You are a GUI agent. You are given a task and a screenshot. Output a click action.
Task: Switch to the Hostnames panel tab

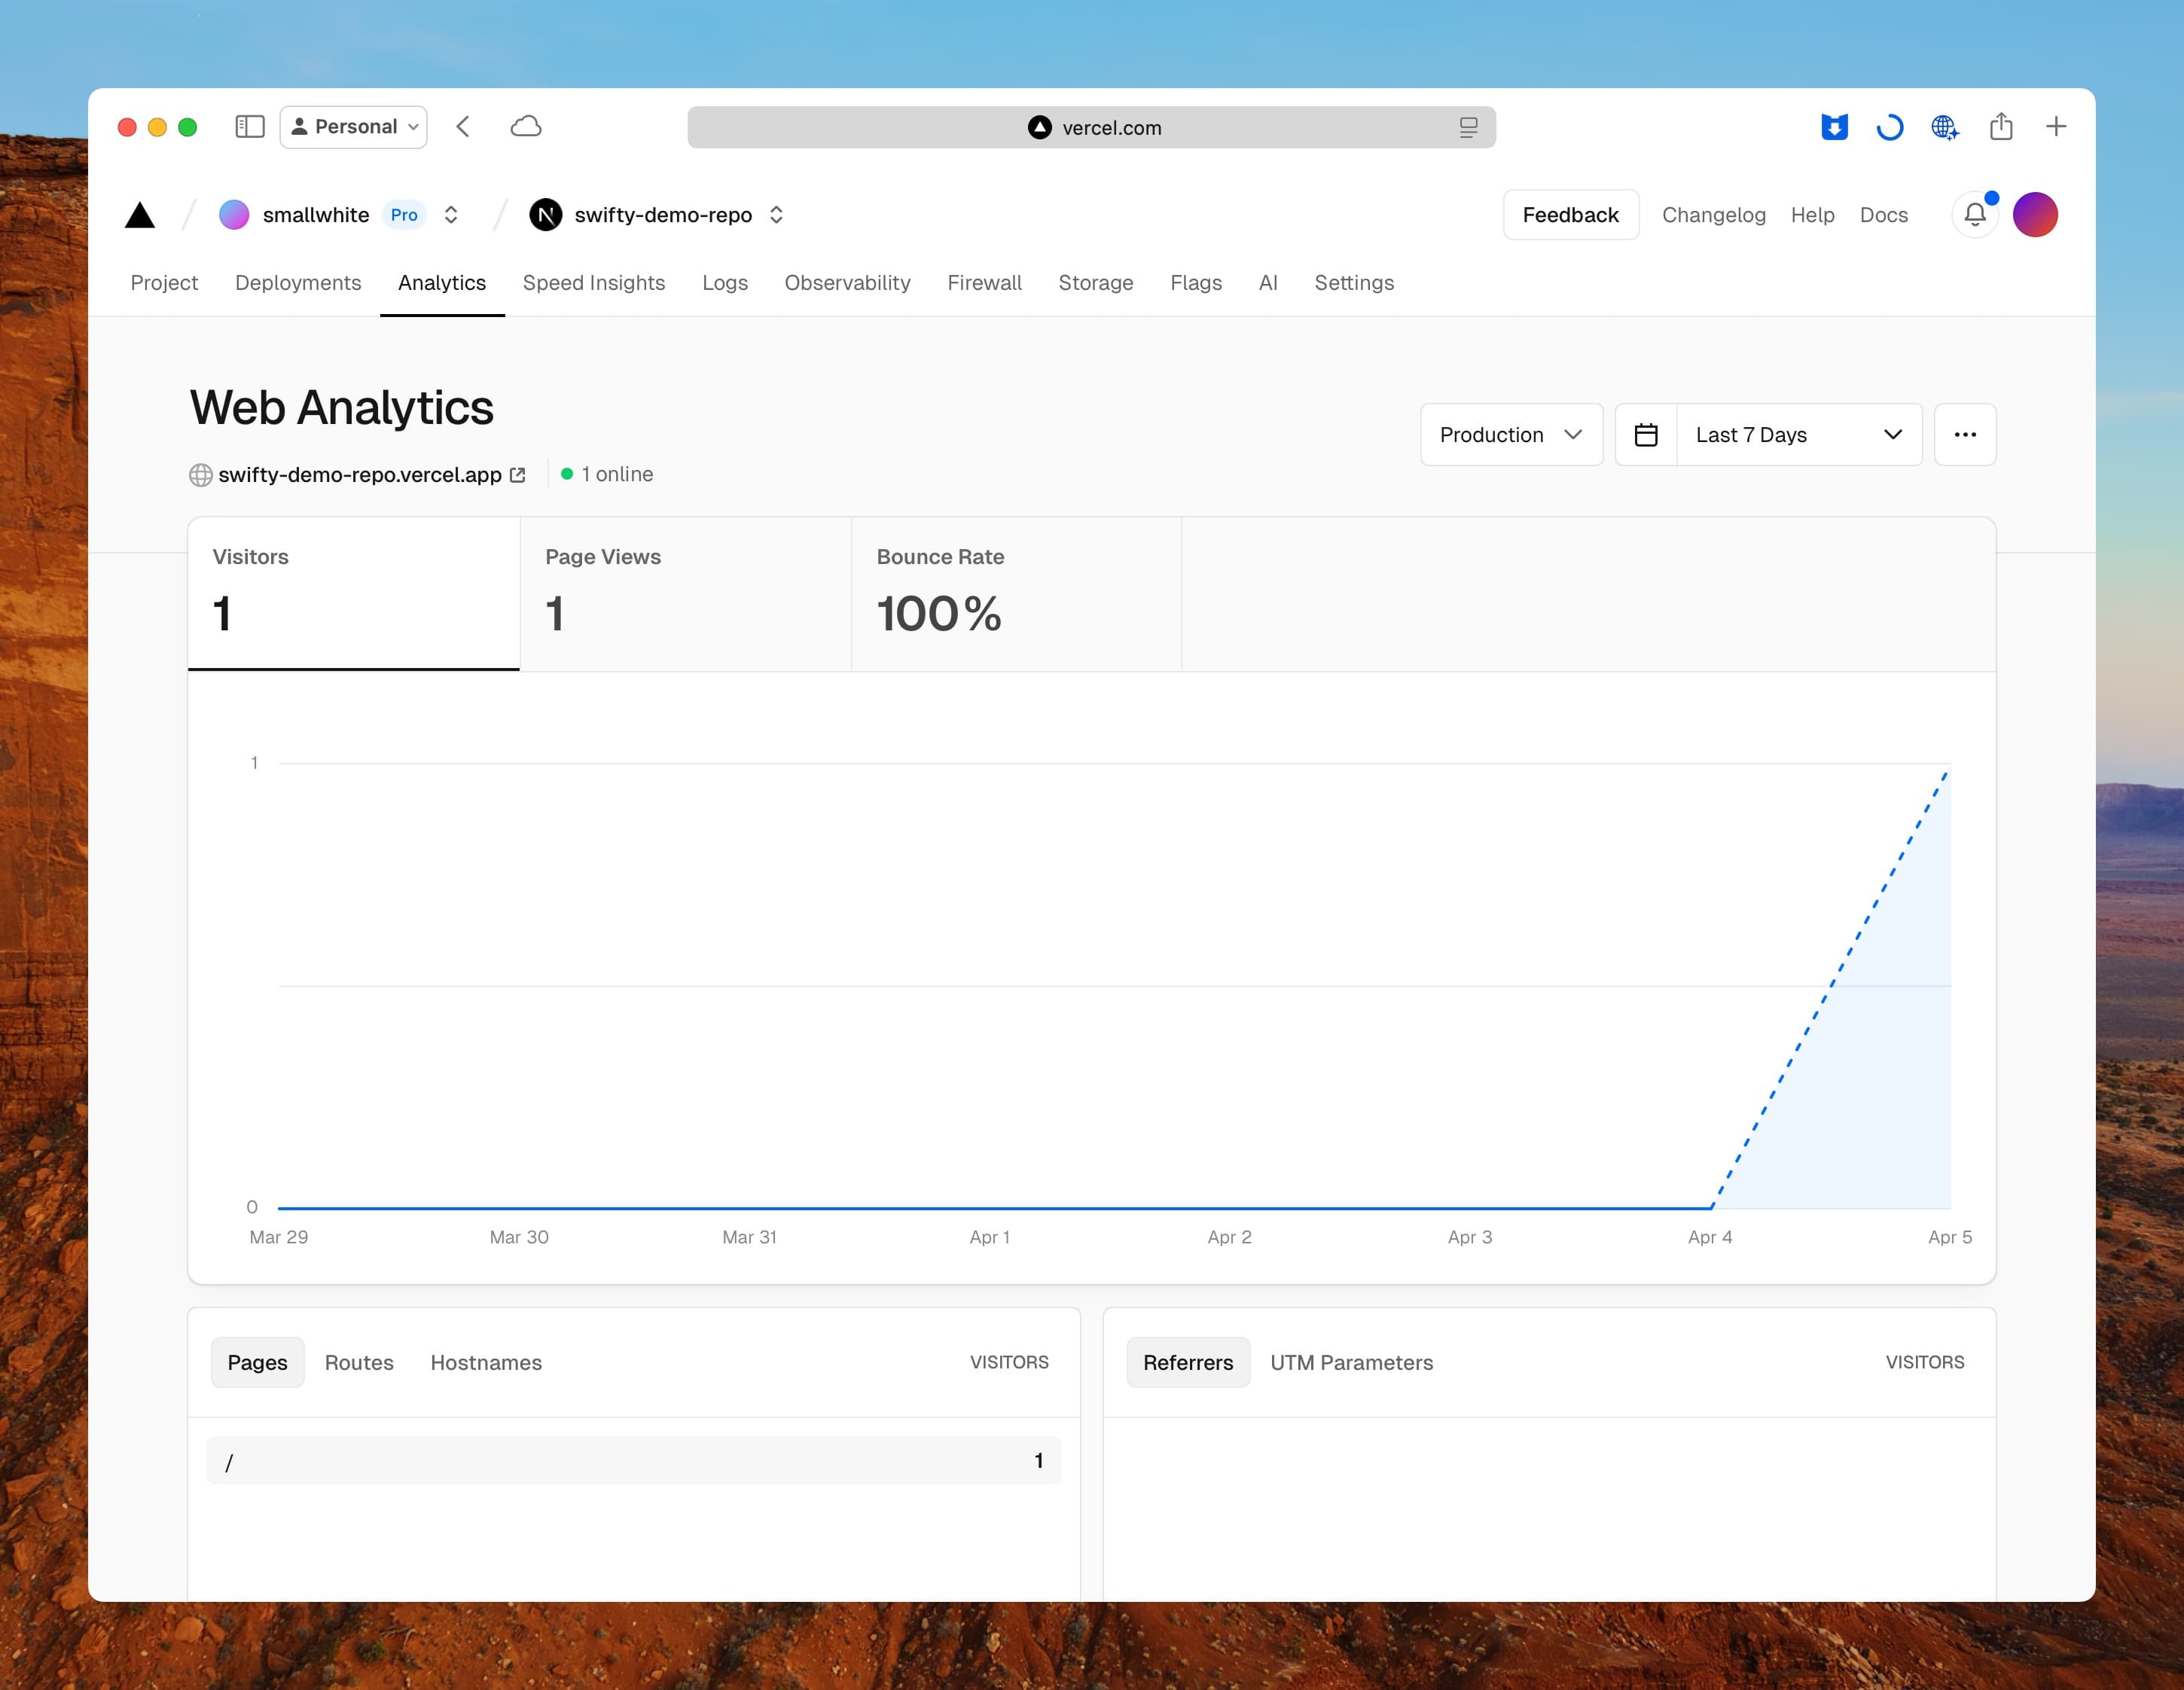coord(486,1362)
